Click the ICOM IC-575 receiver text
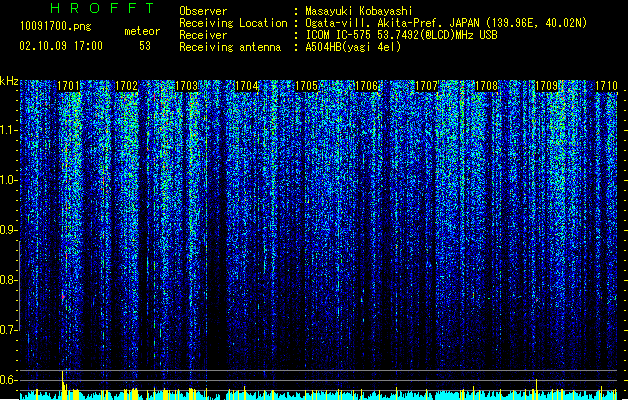The width and height of the screenshot is (629, 400). click(x=401, y=35)
